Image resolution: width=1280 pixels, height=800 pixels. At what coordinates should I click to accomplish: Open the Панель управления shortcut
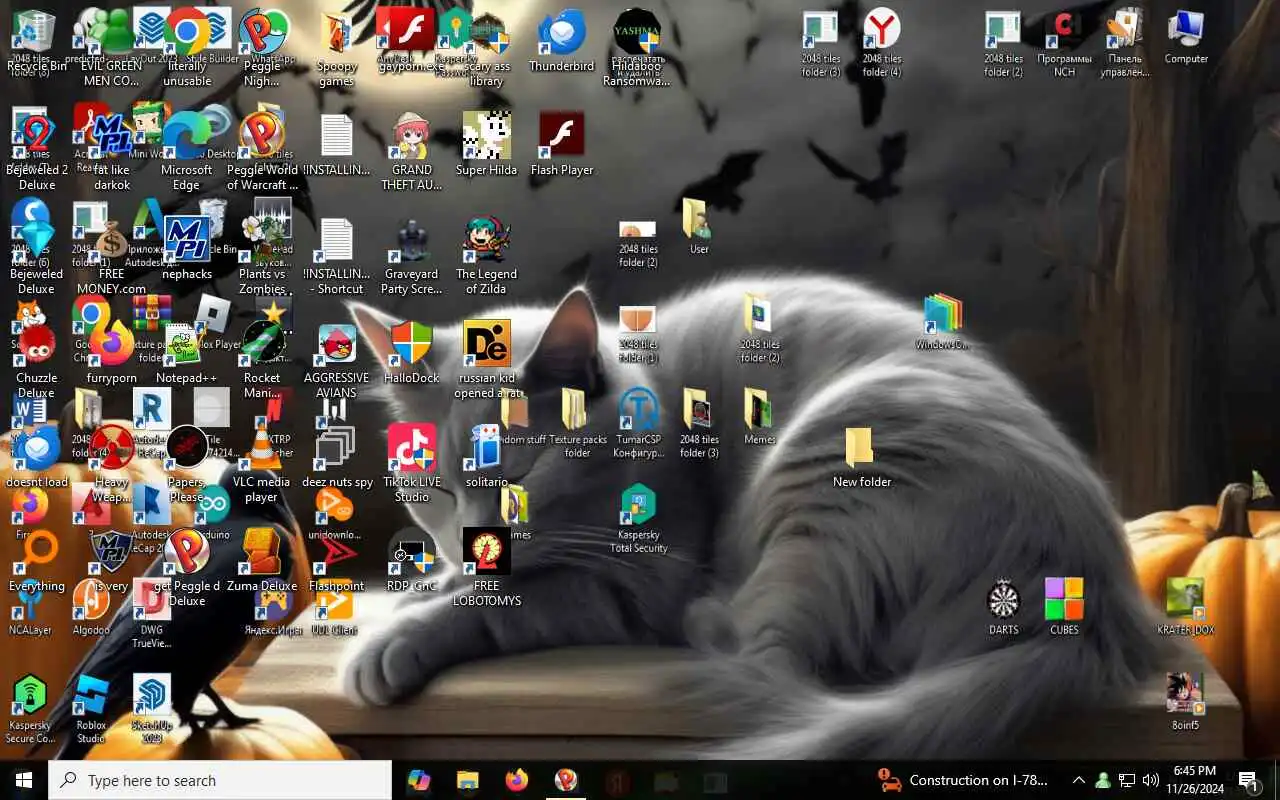(1125, 42)
